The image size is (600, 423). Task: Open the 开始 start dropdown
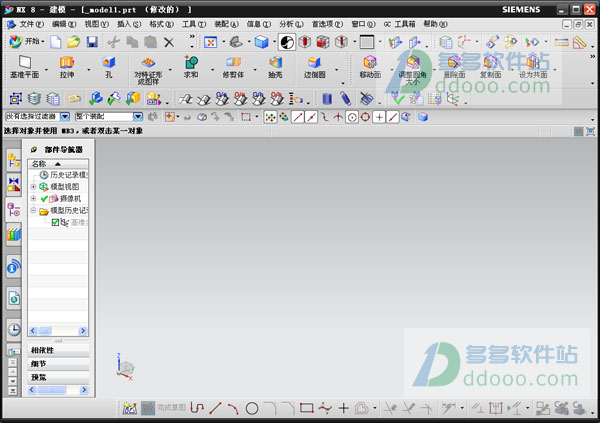[26, 41]
